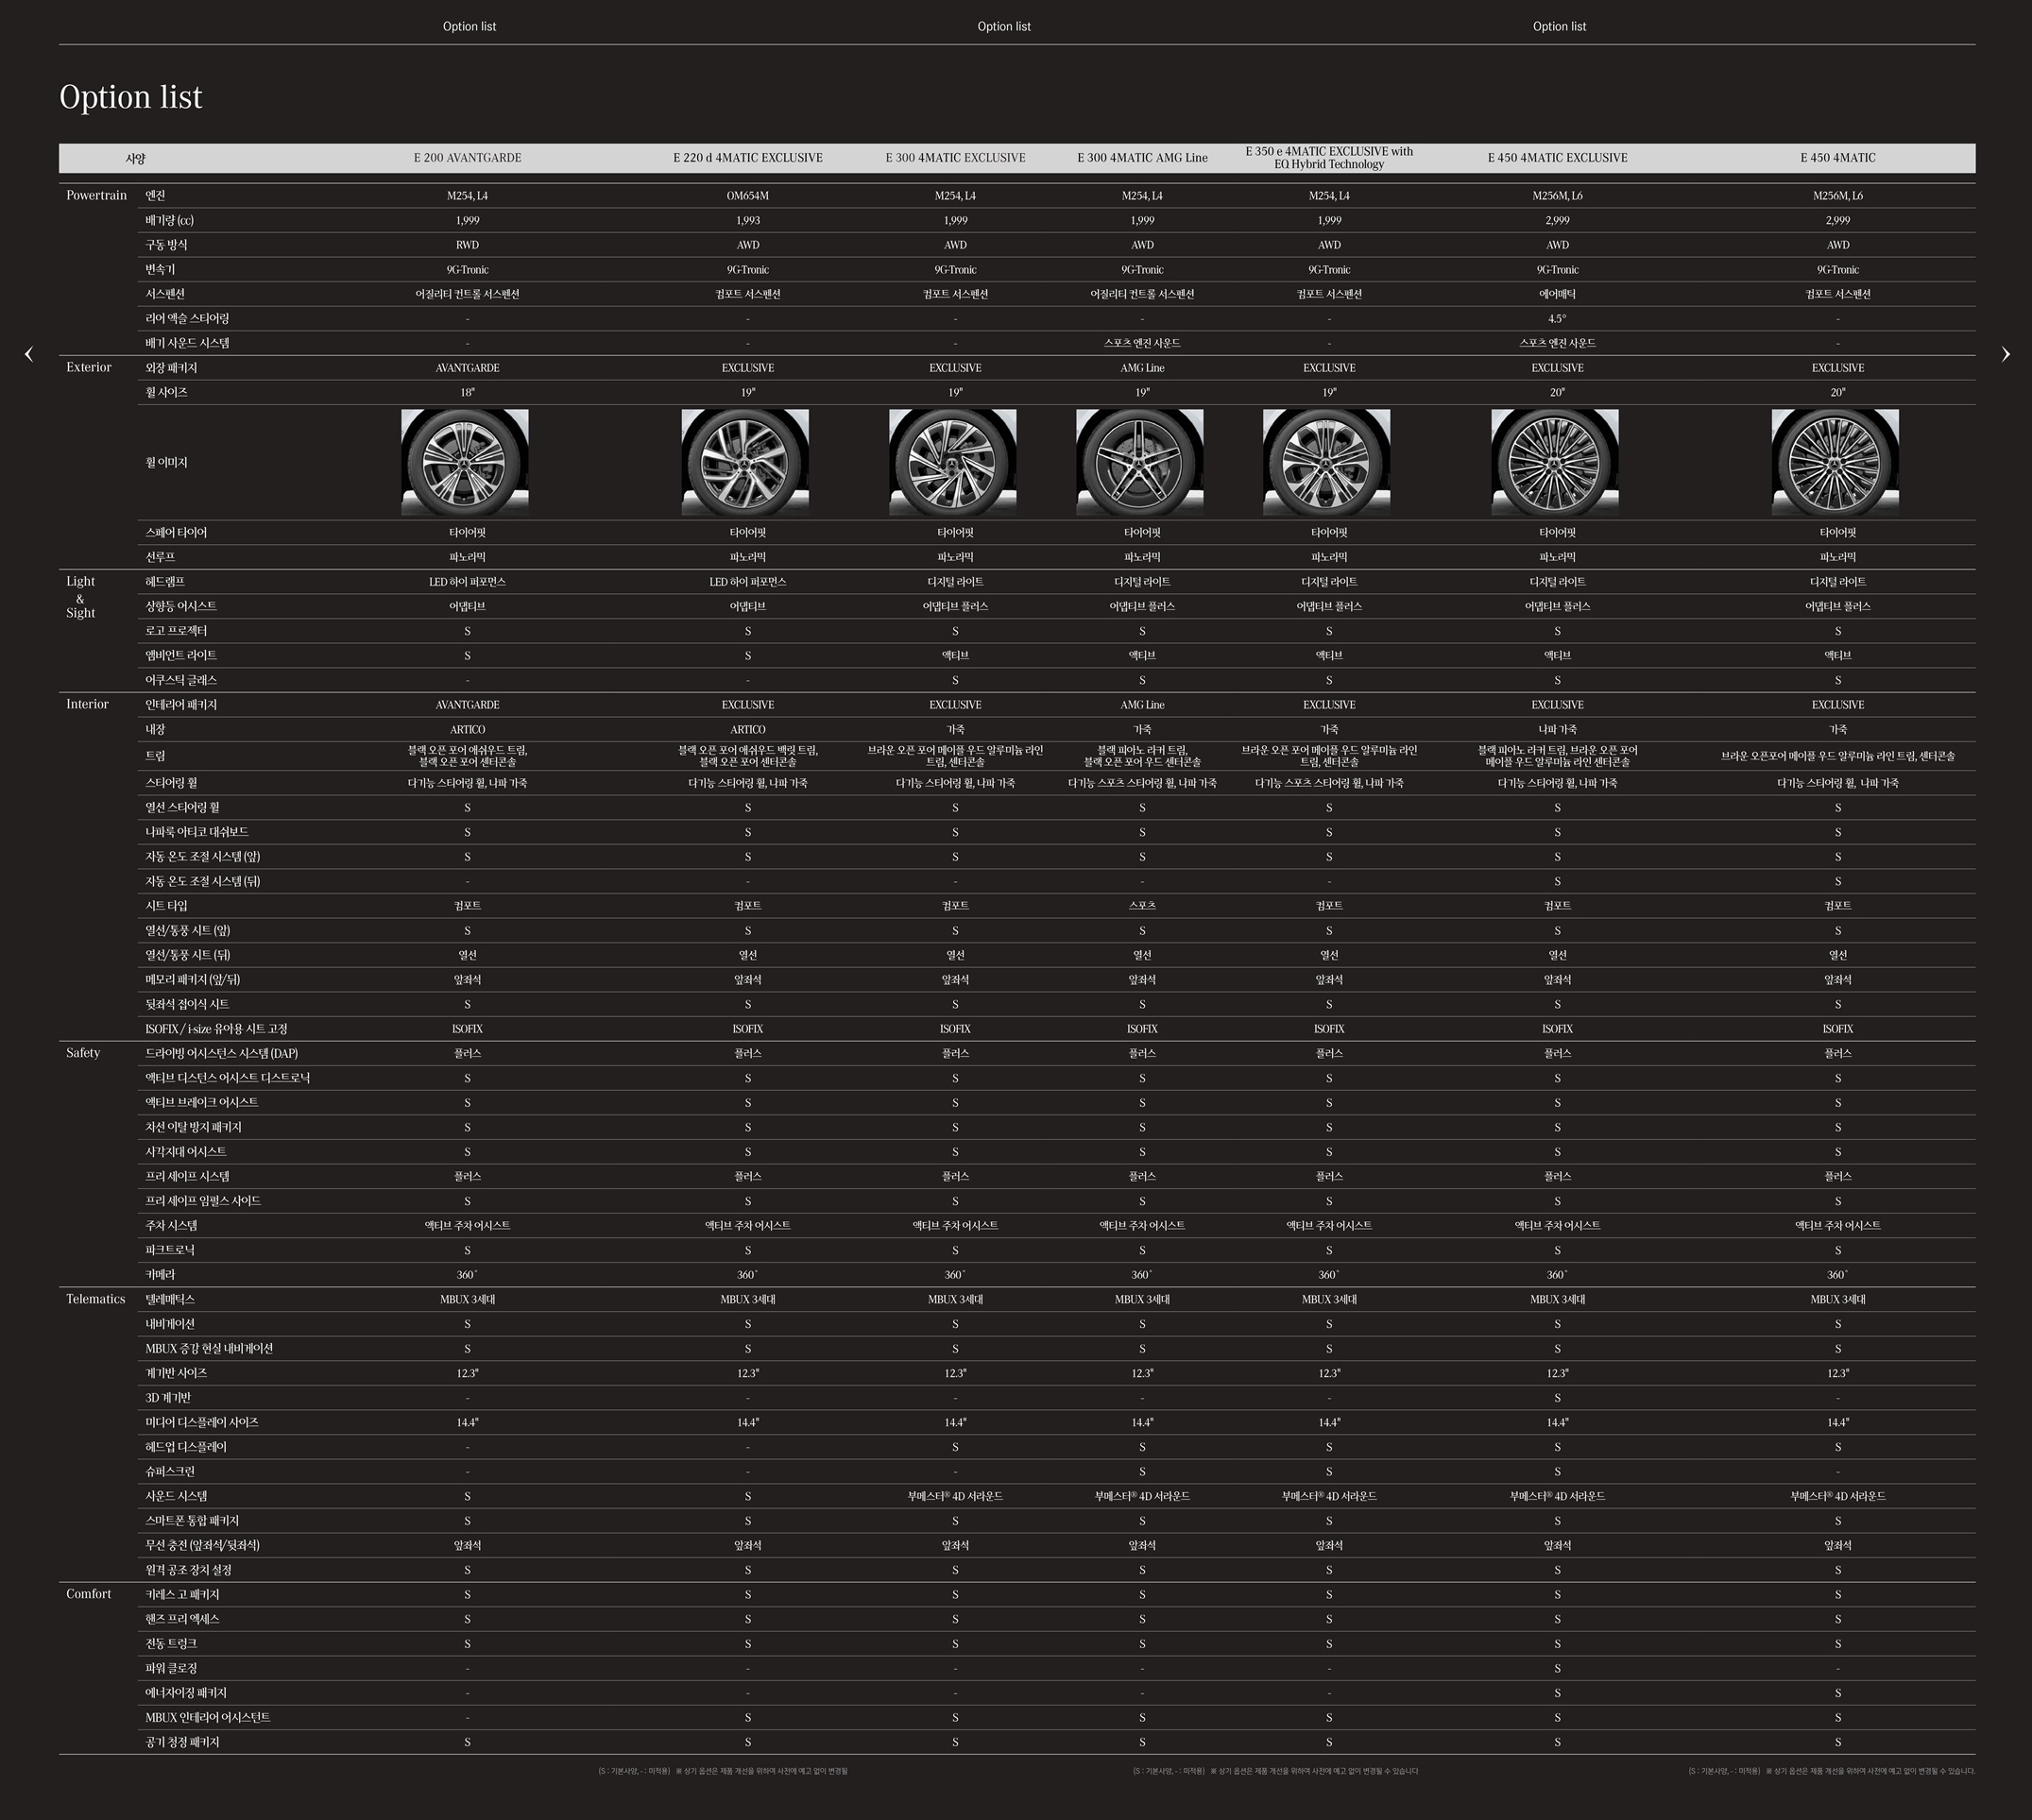Click the Powertrain section label
This screenshot has width=2032, height=1820.
96,196
